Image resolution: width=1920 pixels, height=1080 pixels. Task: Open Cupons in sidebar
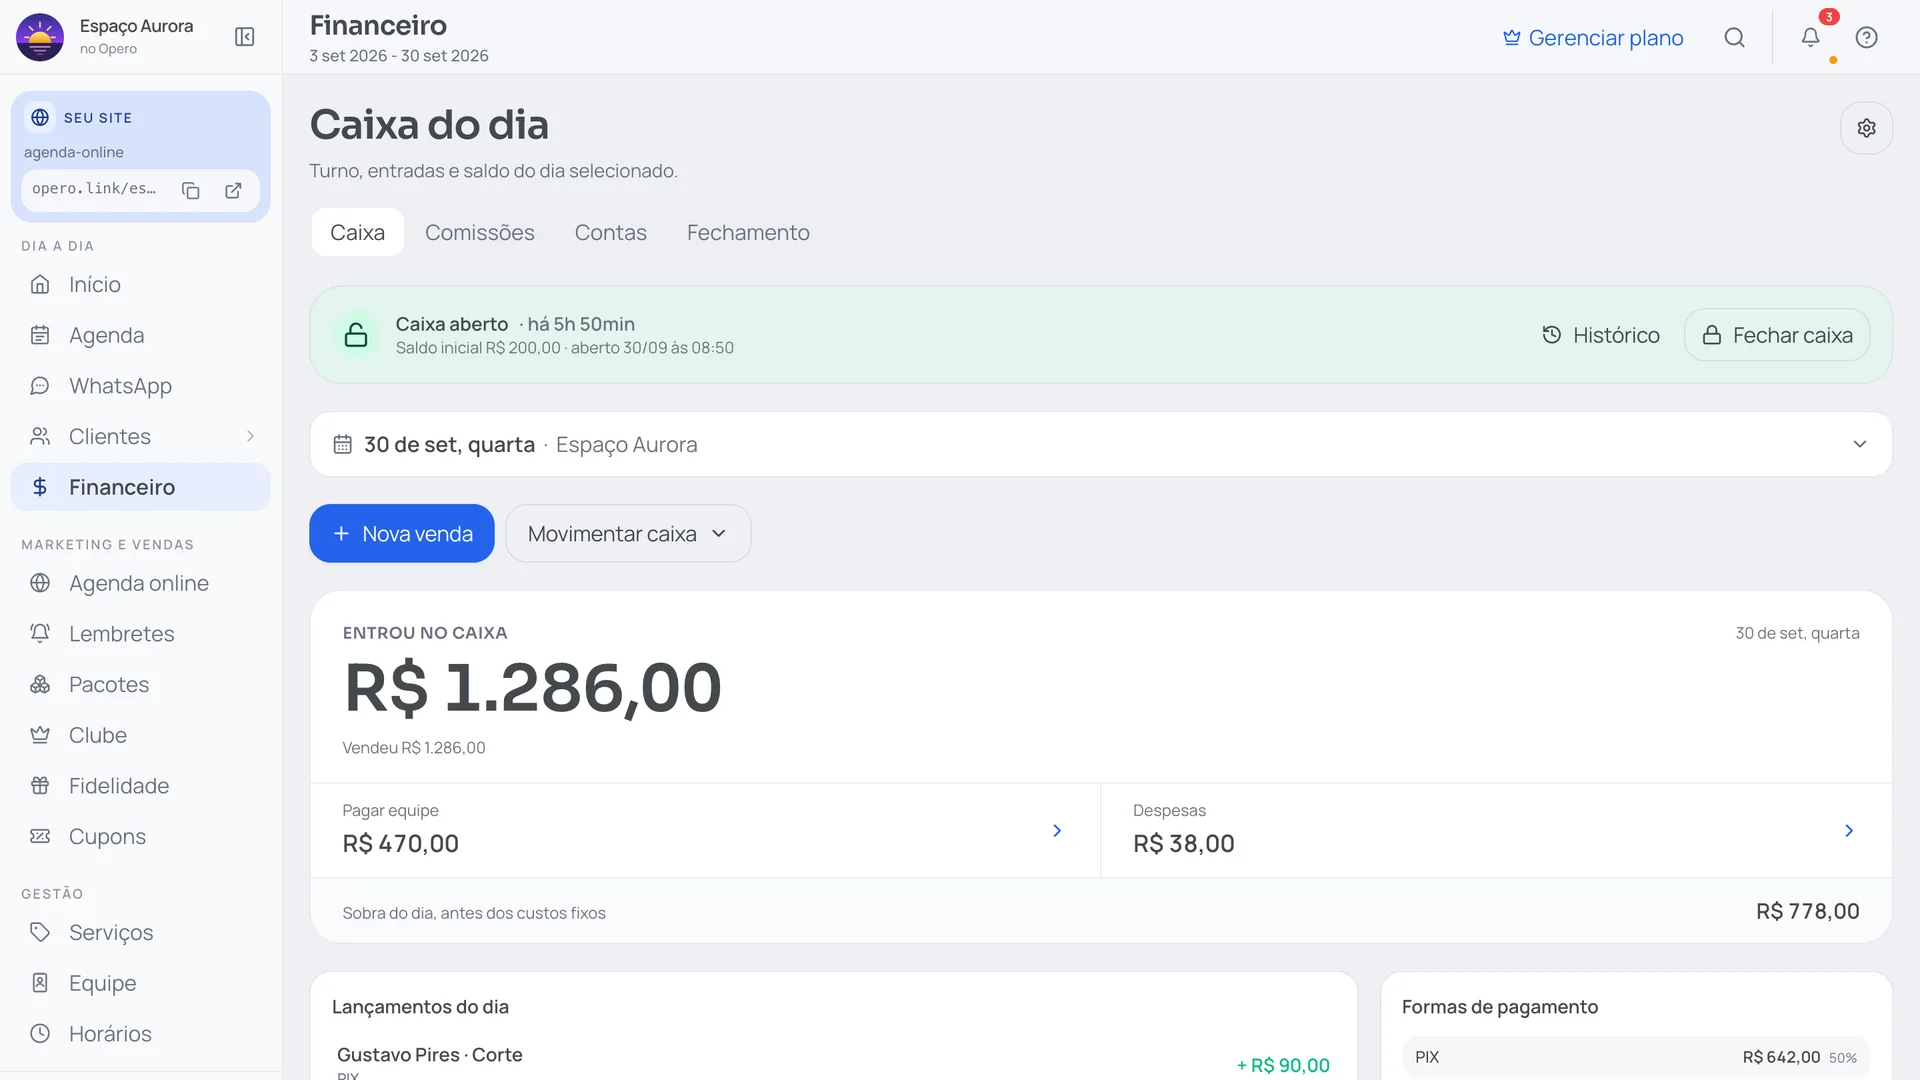140,837
